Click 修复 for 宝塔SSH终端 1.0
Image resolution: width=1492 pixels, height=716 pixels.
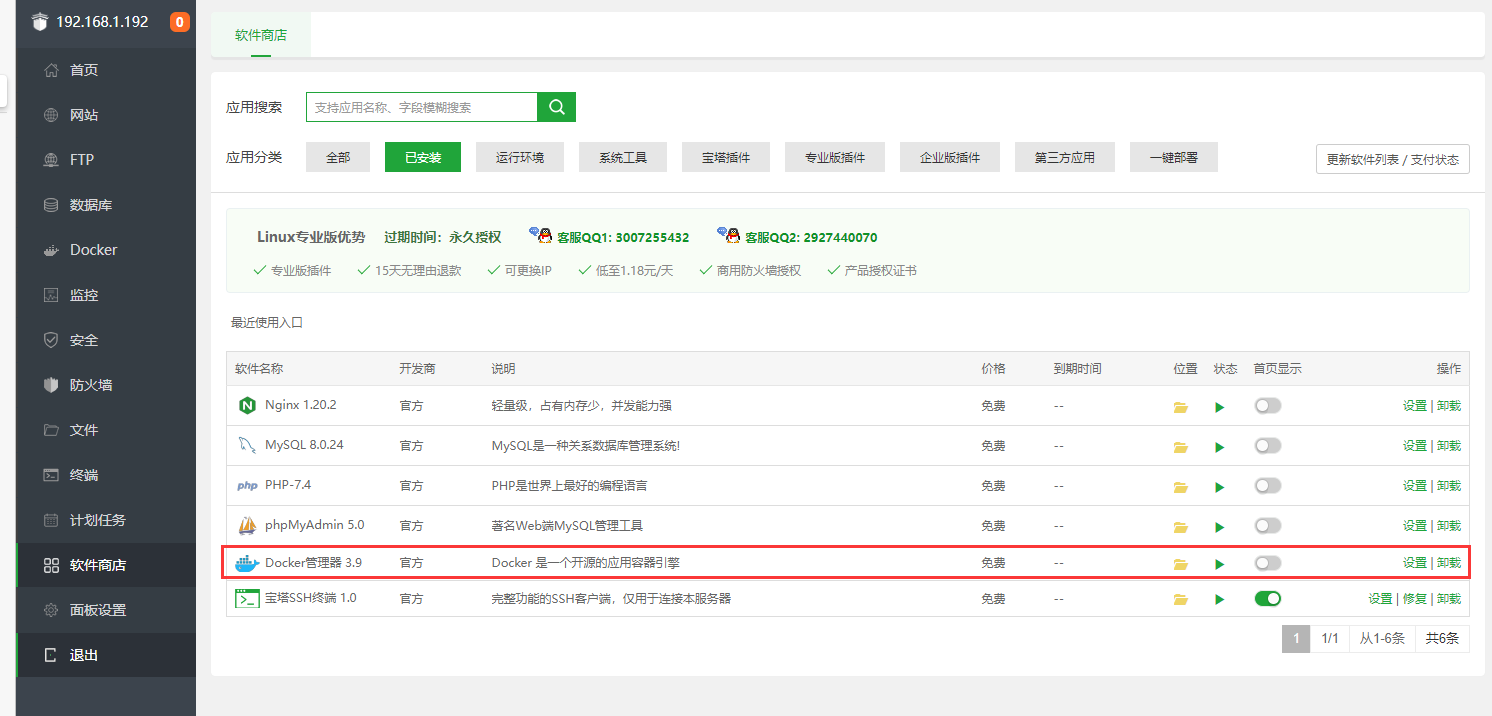(1415, 598)
